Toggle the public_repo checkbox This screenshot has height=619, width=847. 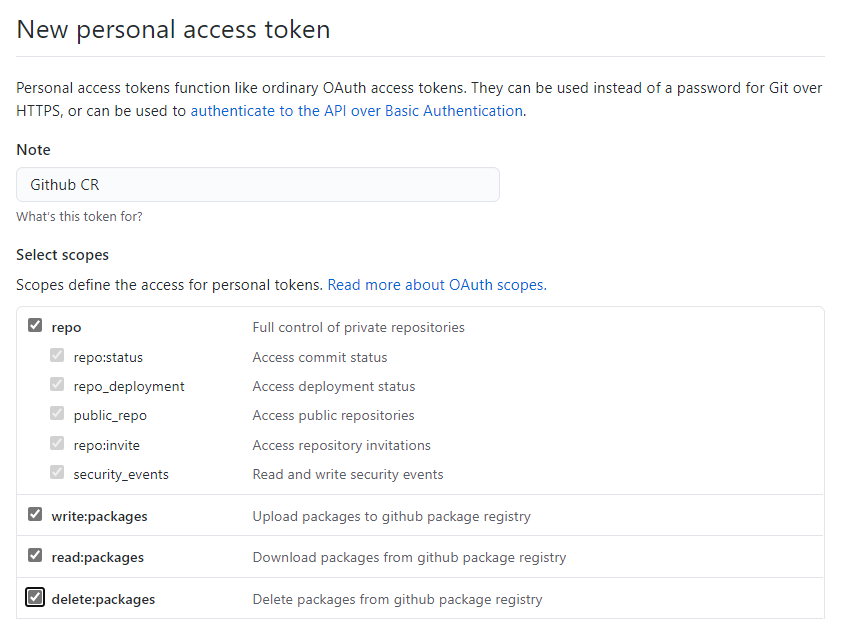click(x=58, y=414)
